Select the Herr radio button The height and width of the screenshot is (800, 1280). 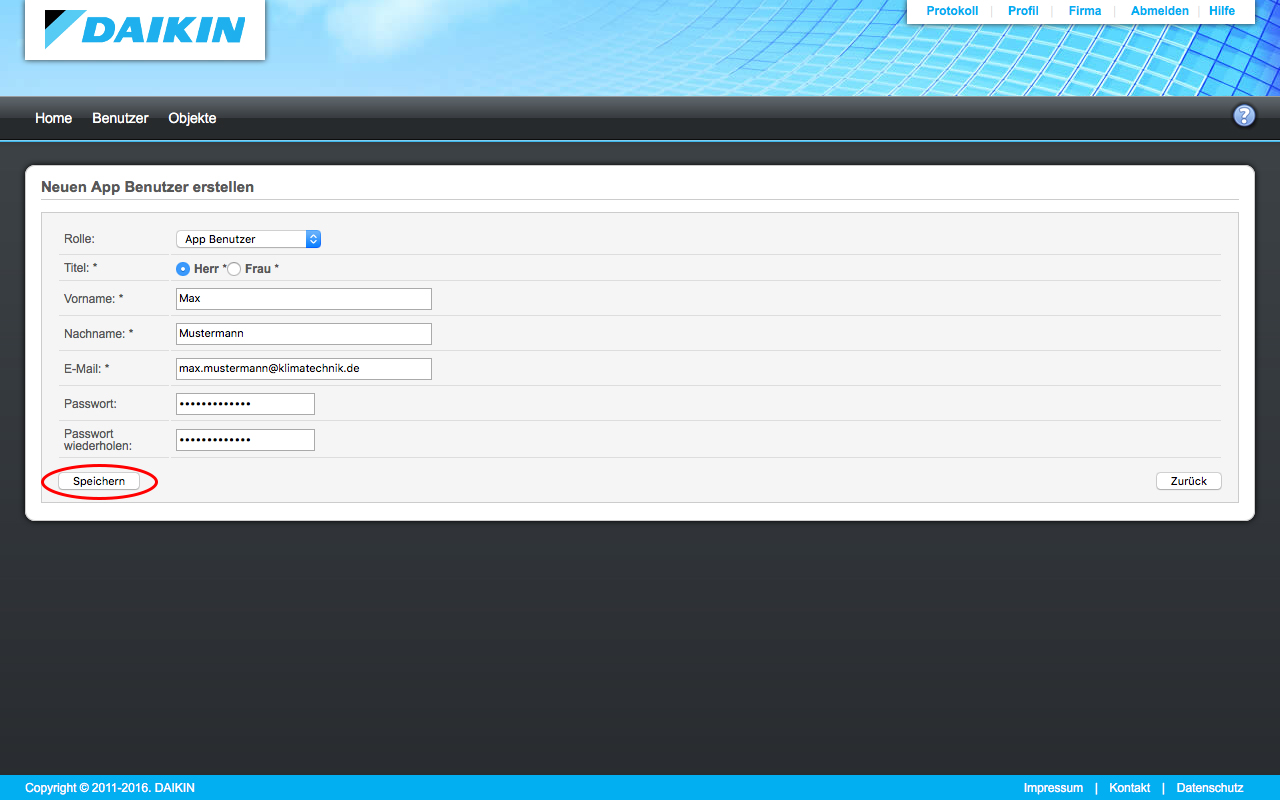[183, 269]
